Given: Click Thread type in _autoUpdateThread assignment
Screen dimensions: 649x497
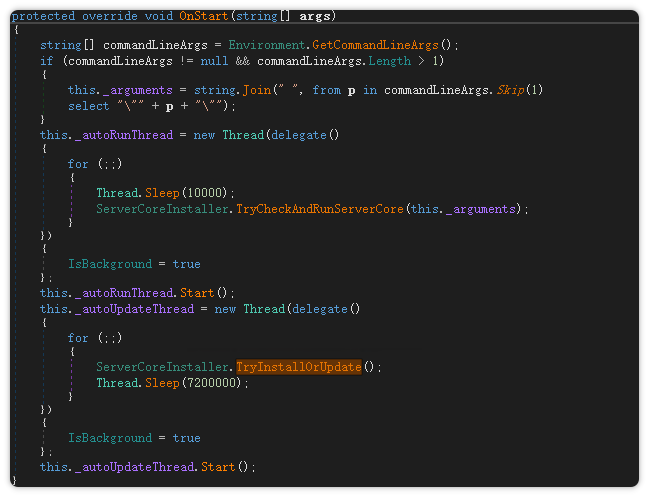Looking at the screenshot, I should [x=264, y=309].
